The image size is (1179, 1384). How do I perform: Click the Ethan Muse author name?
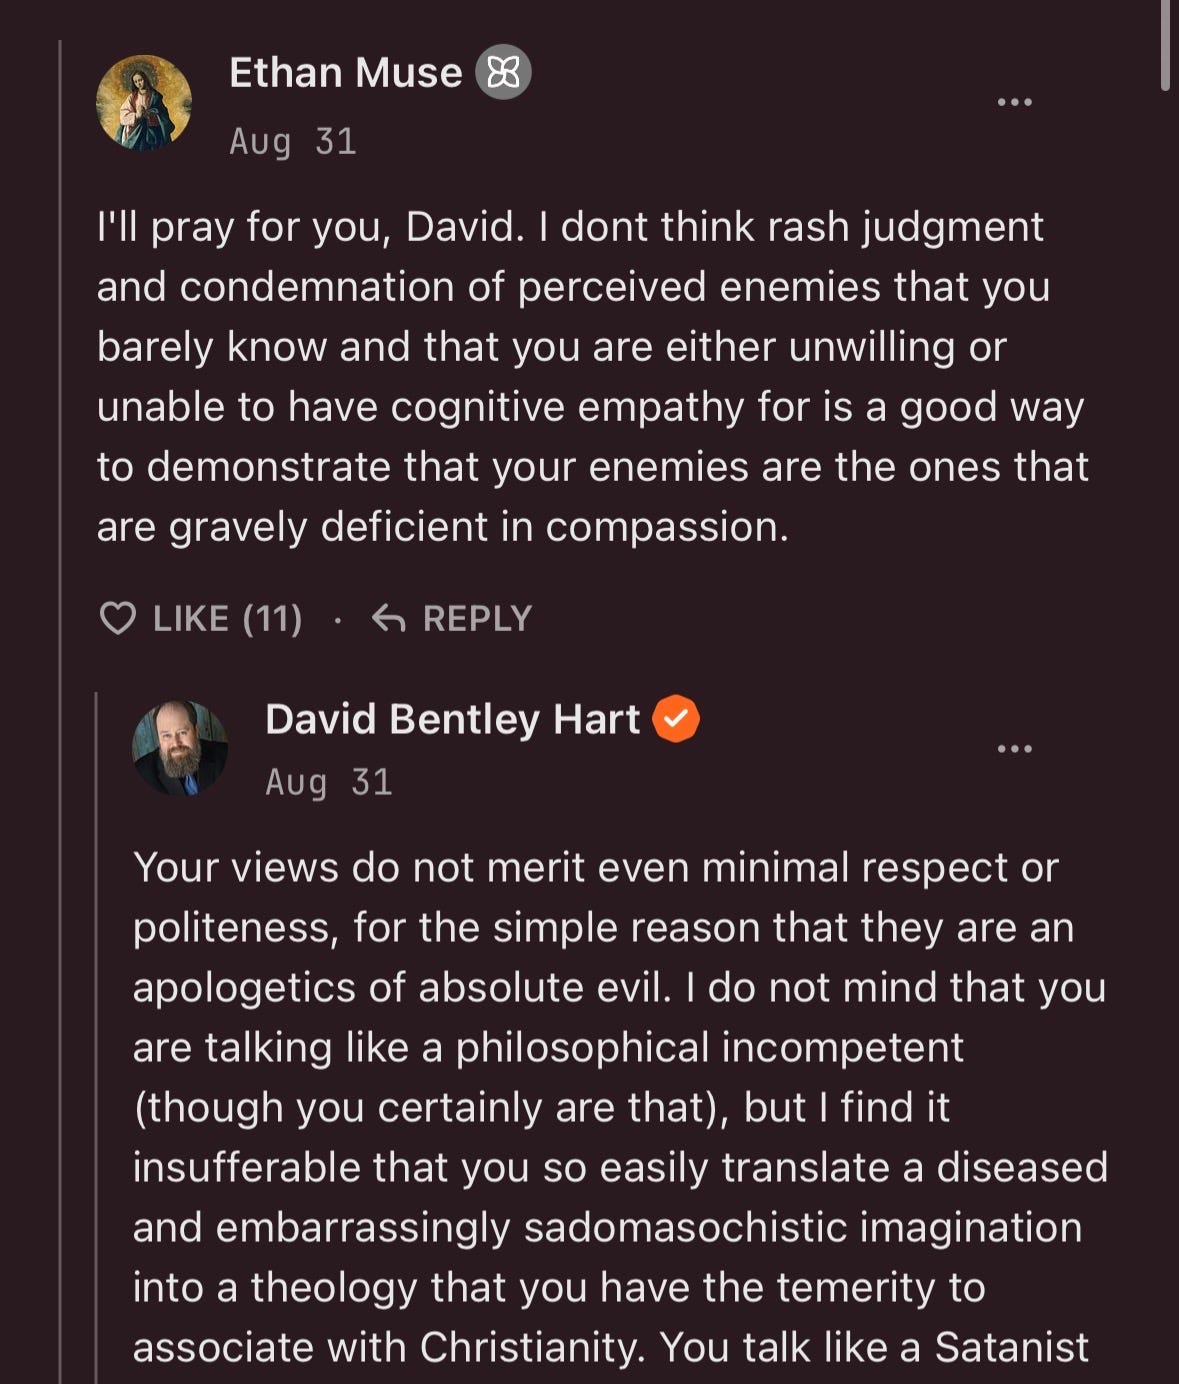(x=346, y=73)
